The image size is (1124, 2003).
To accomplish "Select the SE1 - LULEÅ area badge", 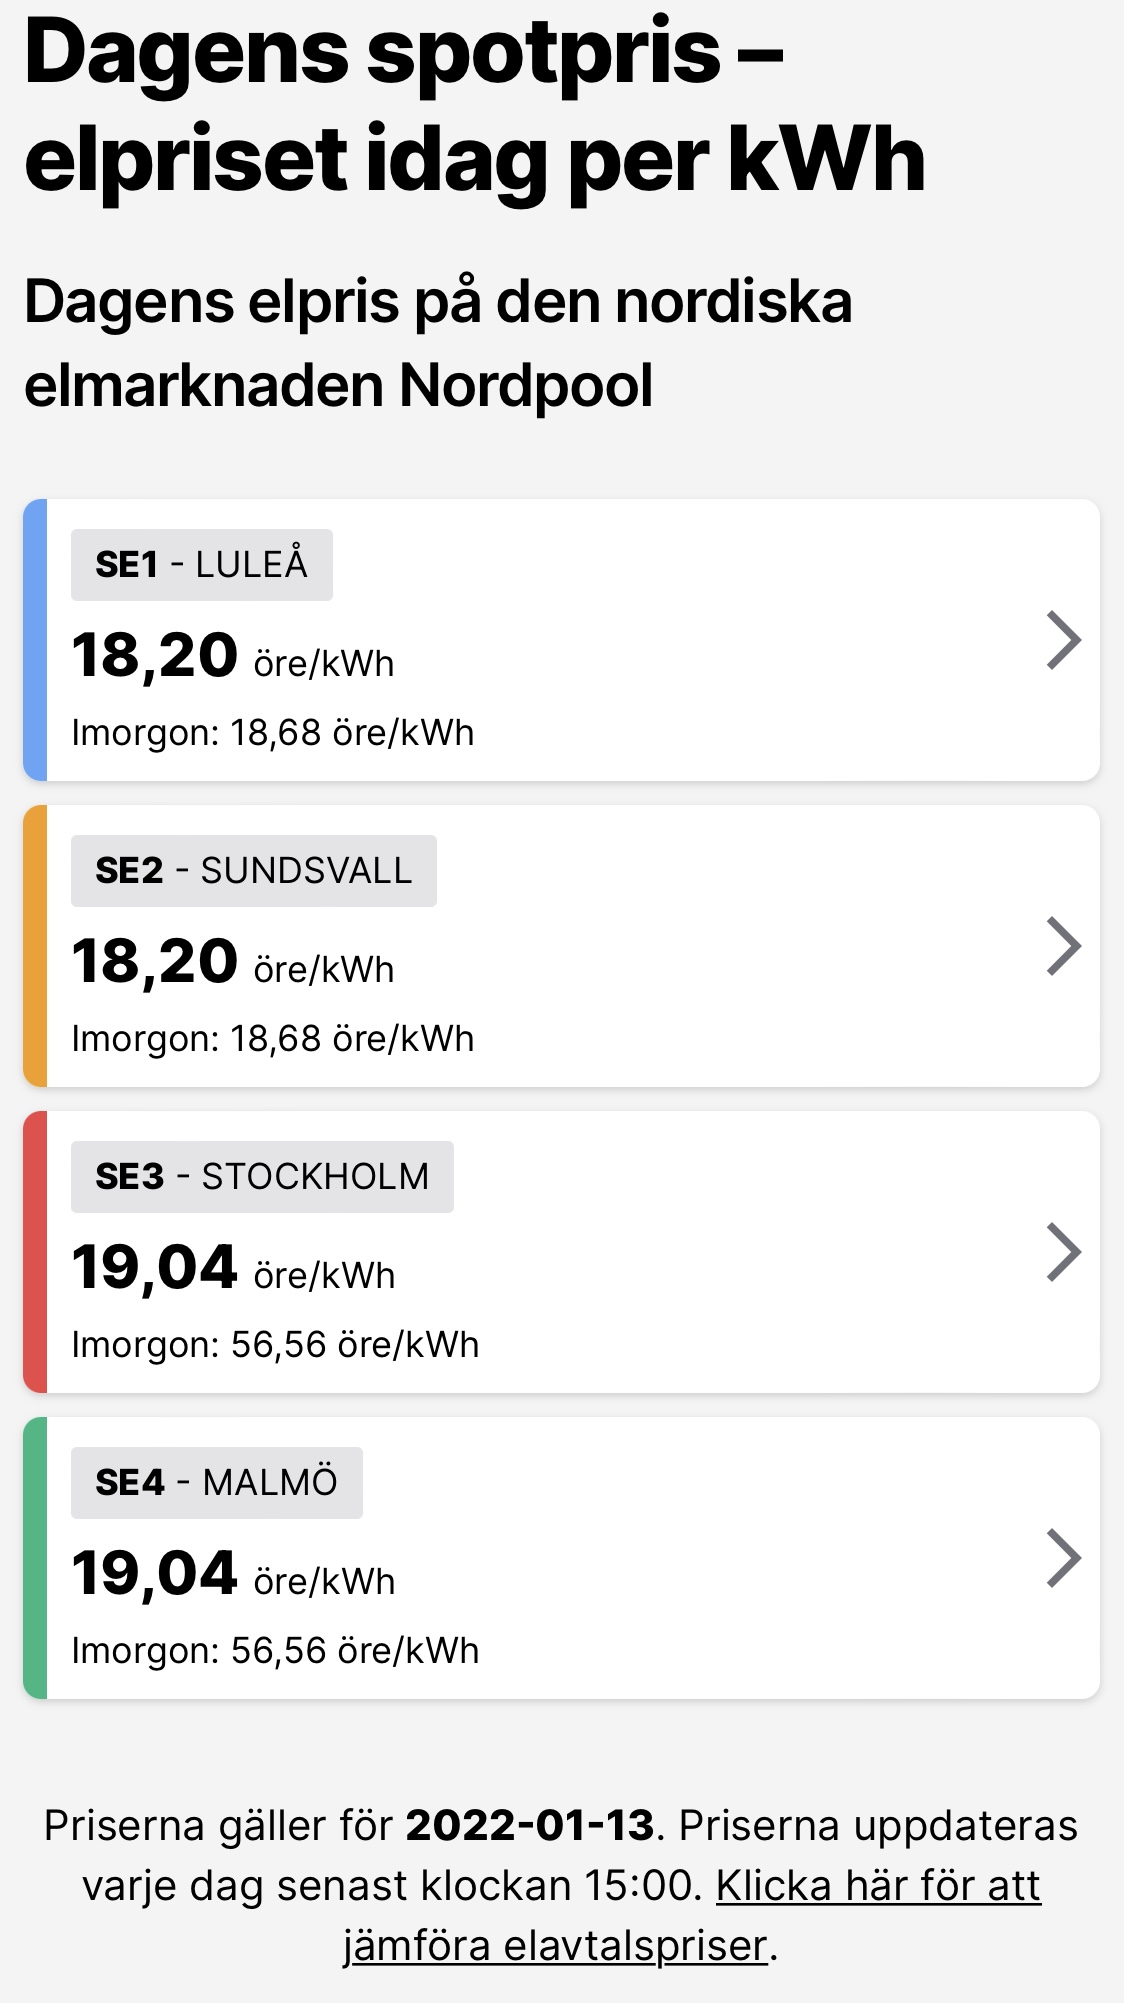I will 201,565.
